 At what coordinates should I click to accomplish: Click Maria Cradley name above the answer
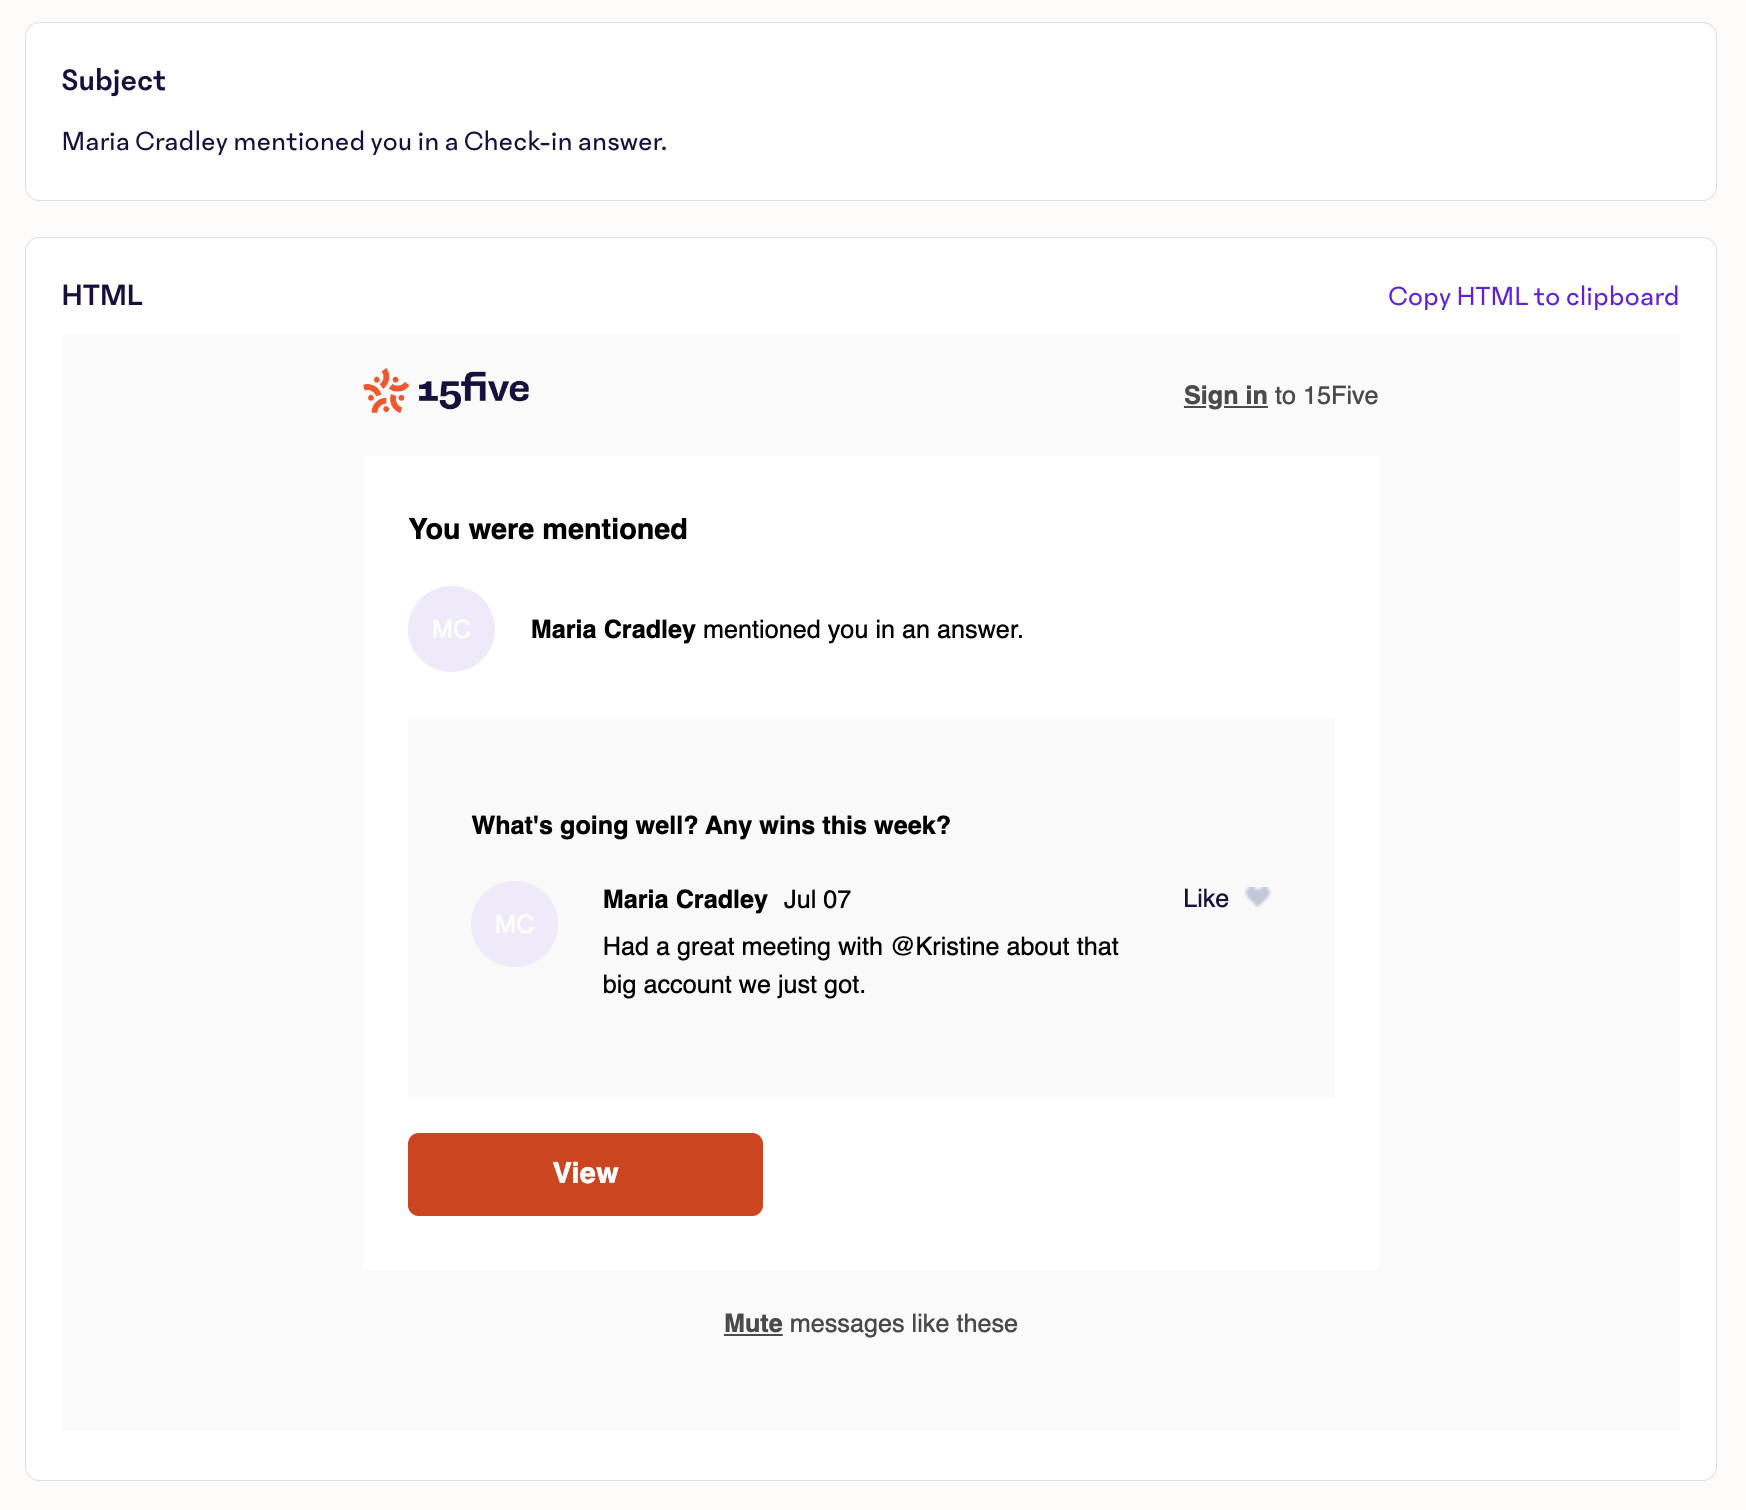685,900
